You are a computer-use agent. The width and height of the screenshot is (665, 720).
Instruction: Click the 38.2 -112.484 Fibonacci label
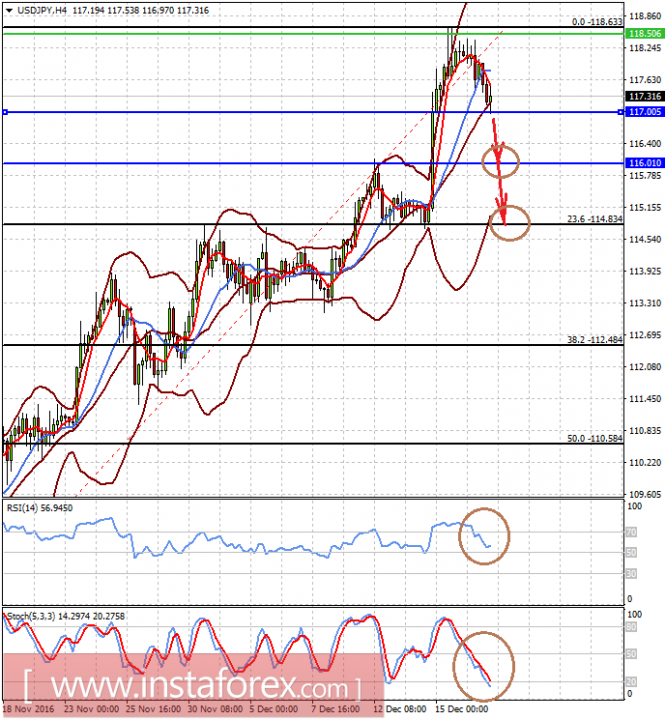(x=595, y=340)
